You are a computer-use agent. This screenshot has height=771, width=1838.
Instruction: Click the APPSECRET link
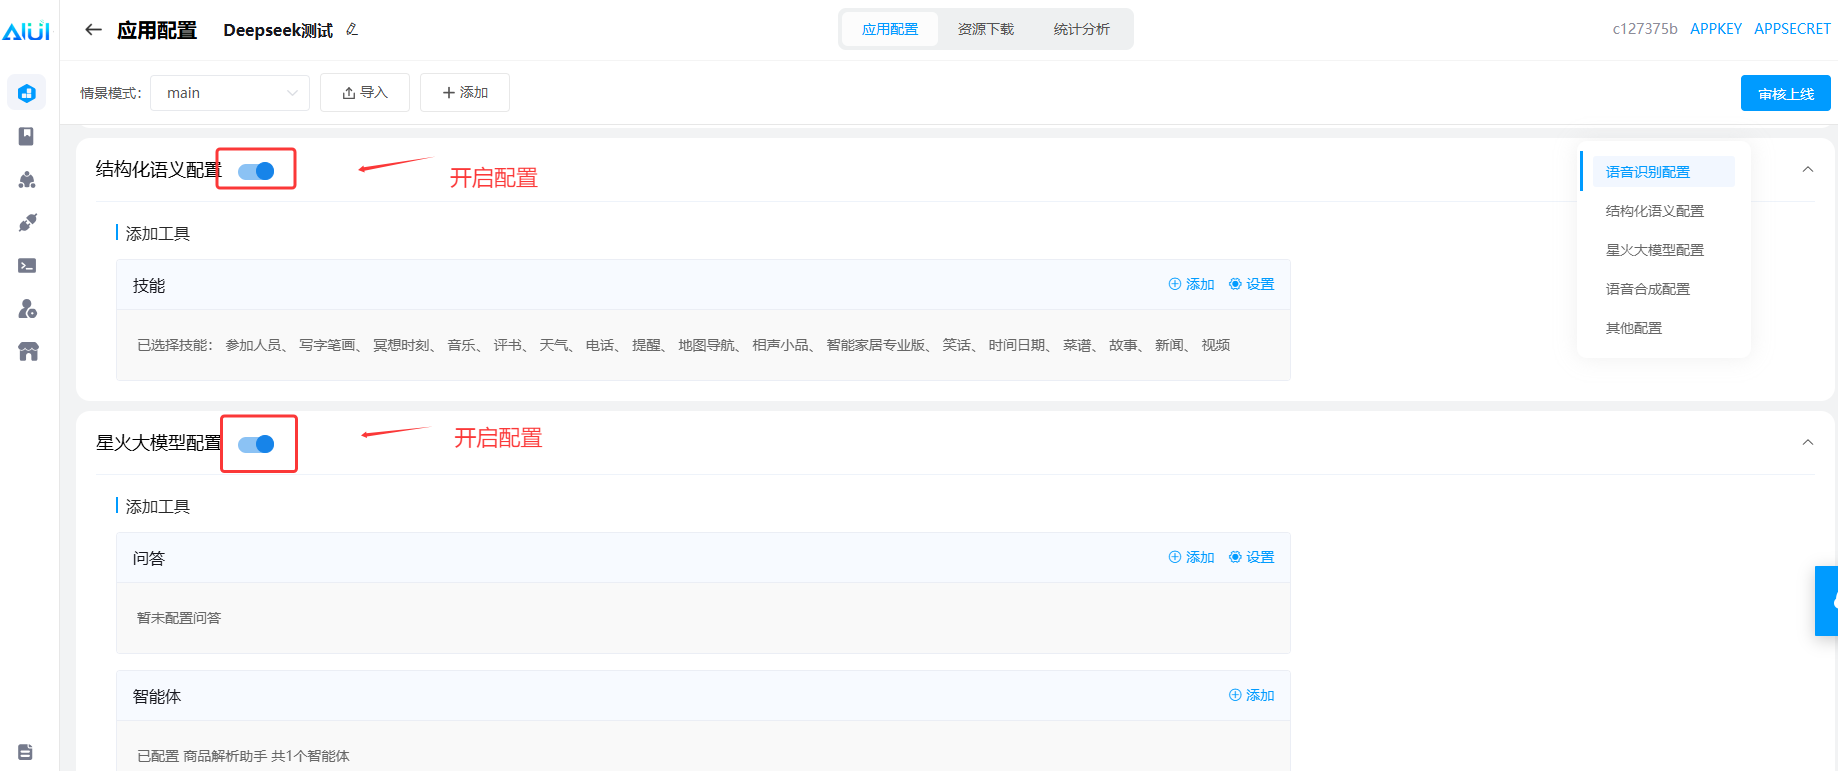point(1792,29)
